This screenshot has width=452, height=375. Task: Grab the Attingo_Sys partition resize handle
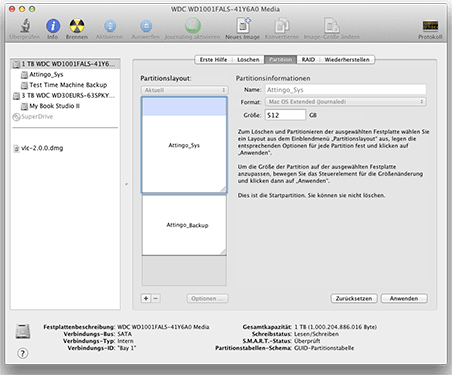pyautogui.click(x=223, y=189)
